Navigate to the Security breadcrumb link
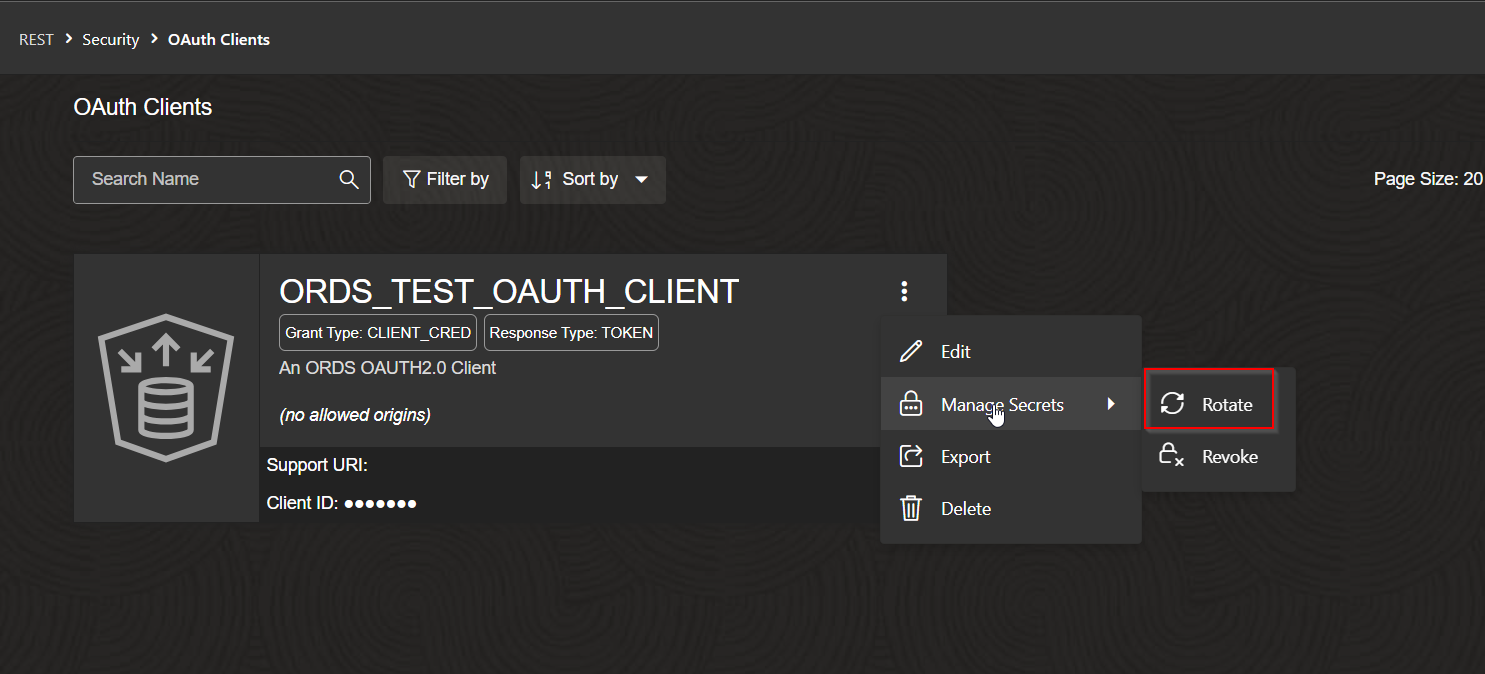 110,40
